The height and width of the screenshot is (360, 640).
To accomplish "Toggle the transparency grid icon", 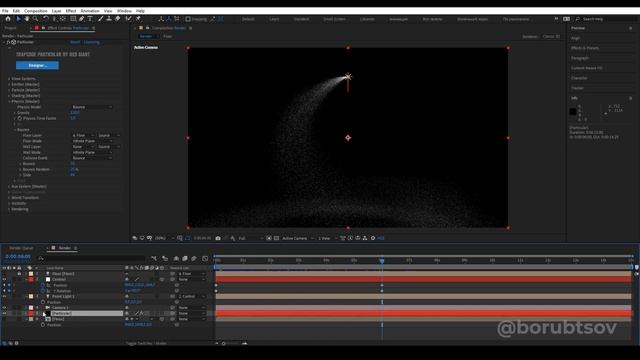I will coord(276,238).
